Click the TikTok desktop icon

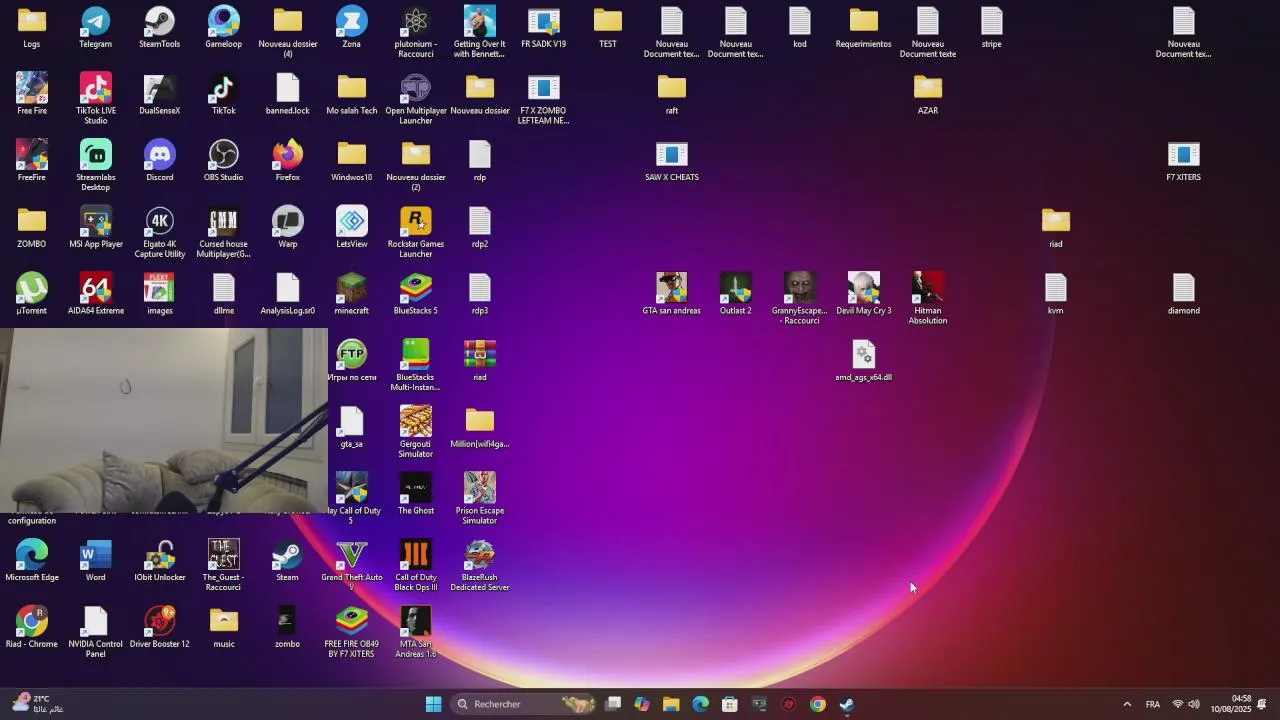(224, 94)
